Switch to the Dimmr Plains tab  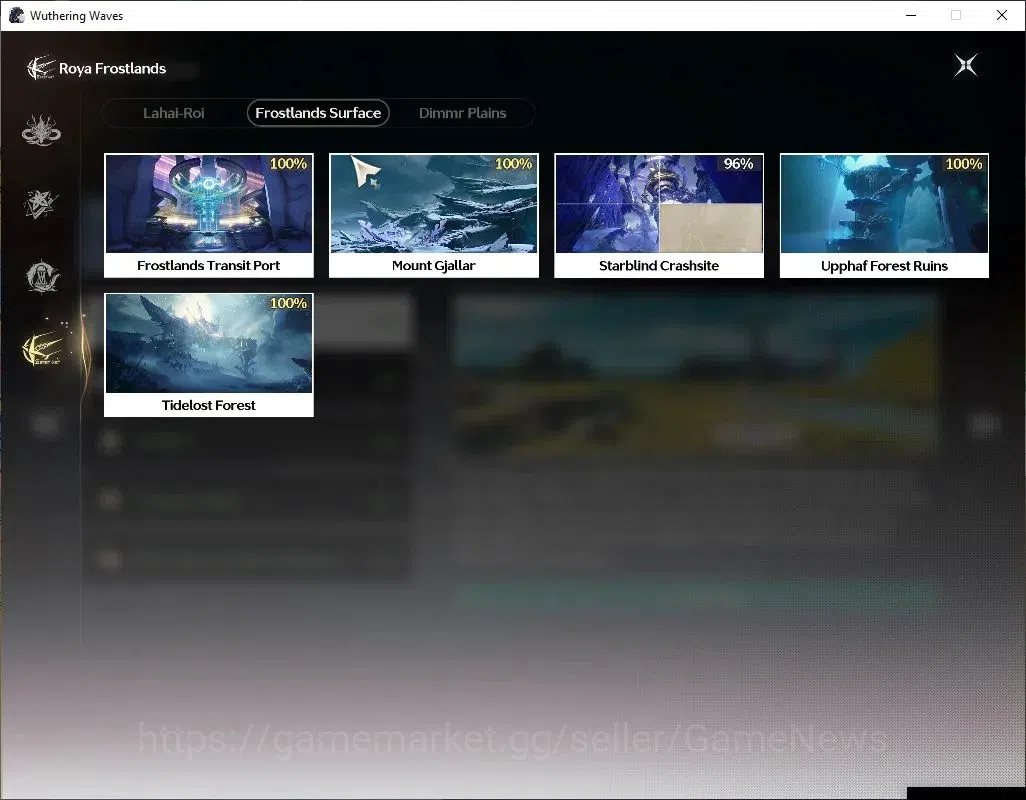click(x=463, y=113)
